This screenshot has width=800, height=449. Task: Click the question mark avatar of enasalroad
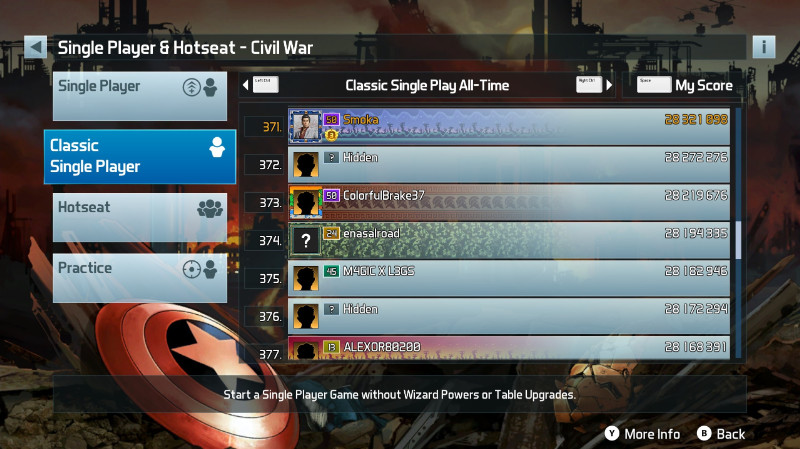(306, 240)
